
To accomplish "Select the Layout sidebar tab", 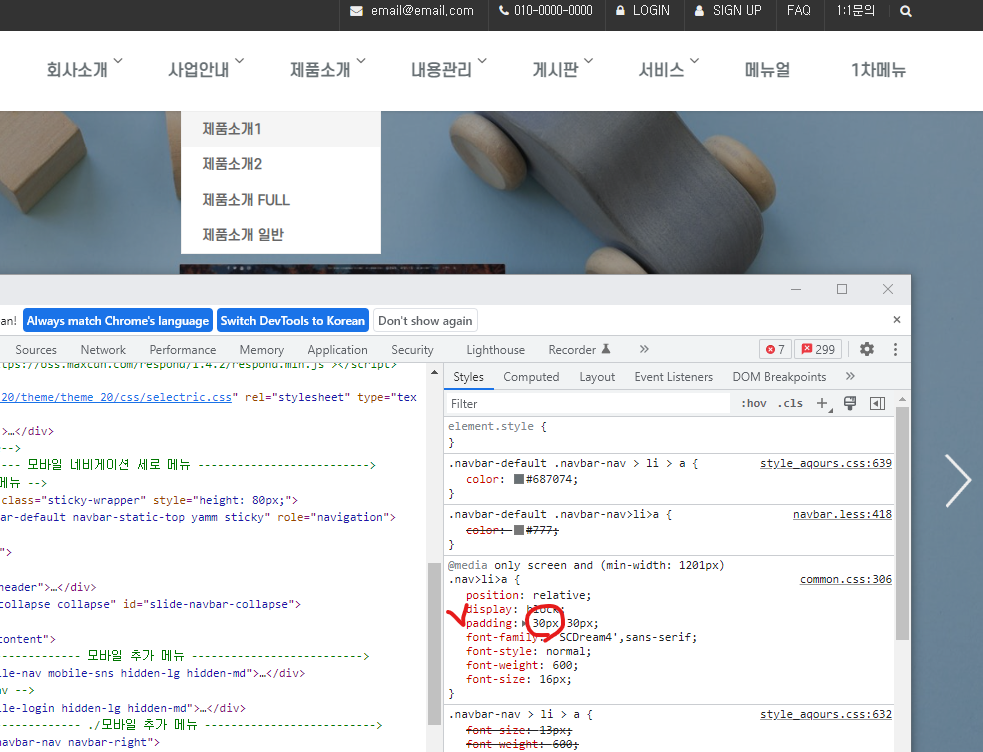I will coord(597,377).
